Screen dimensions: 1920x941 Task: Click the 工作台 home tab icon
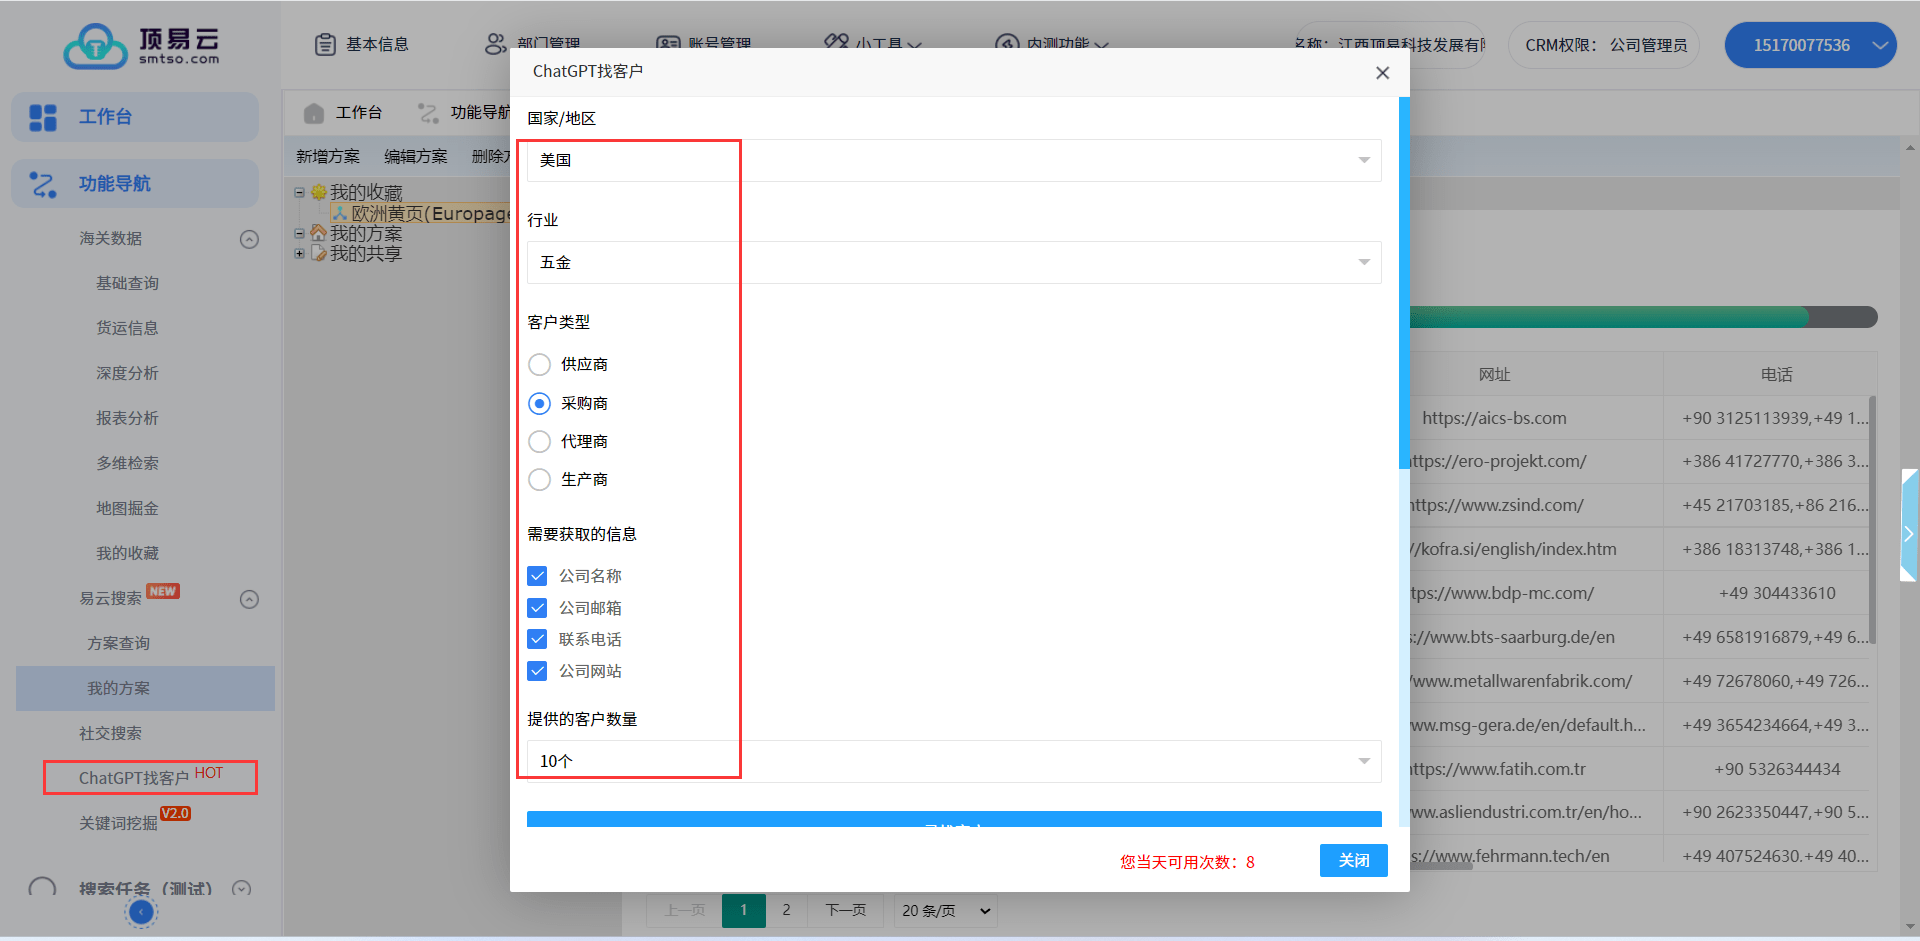click(314, 113)
